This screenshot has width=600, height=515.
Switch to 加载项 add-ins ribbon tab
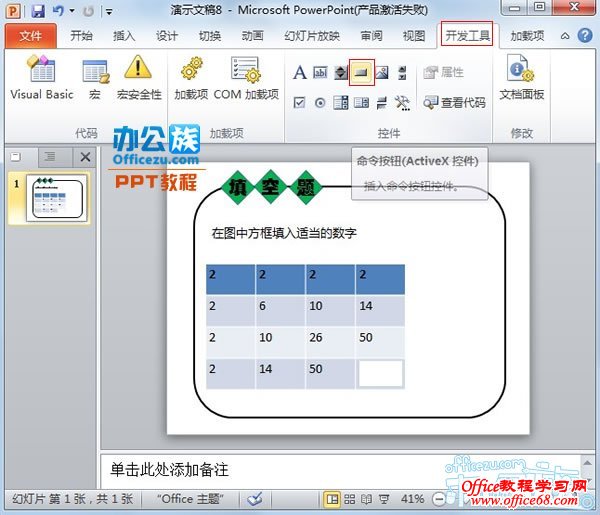(x=527, y=36)
